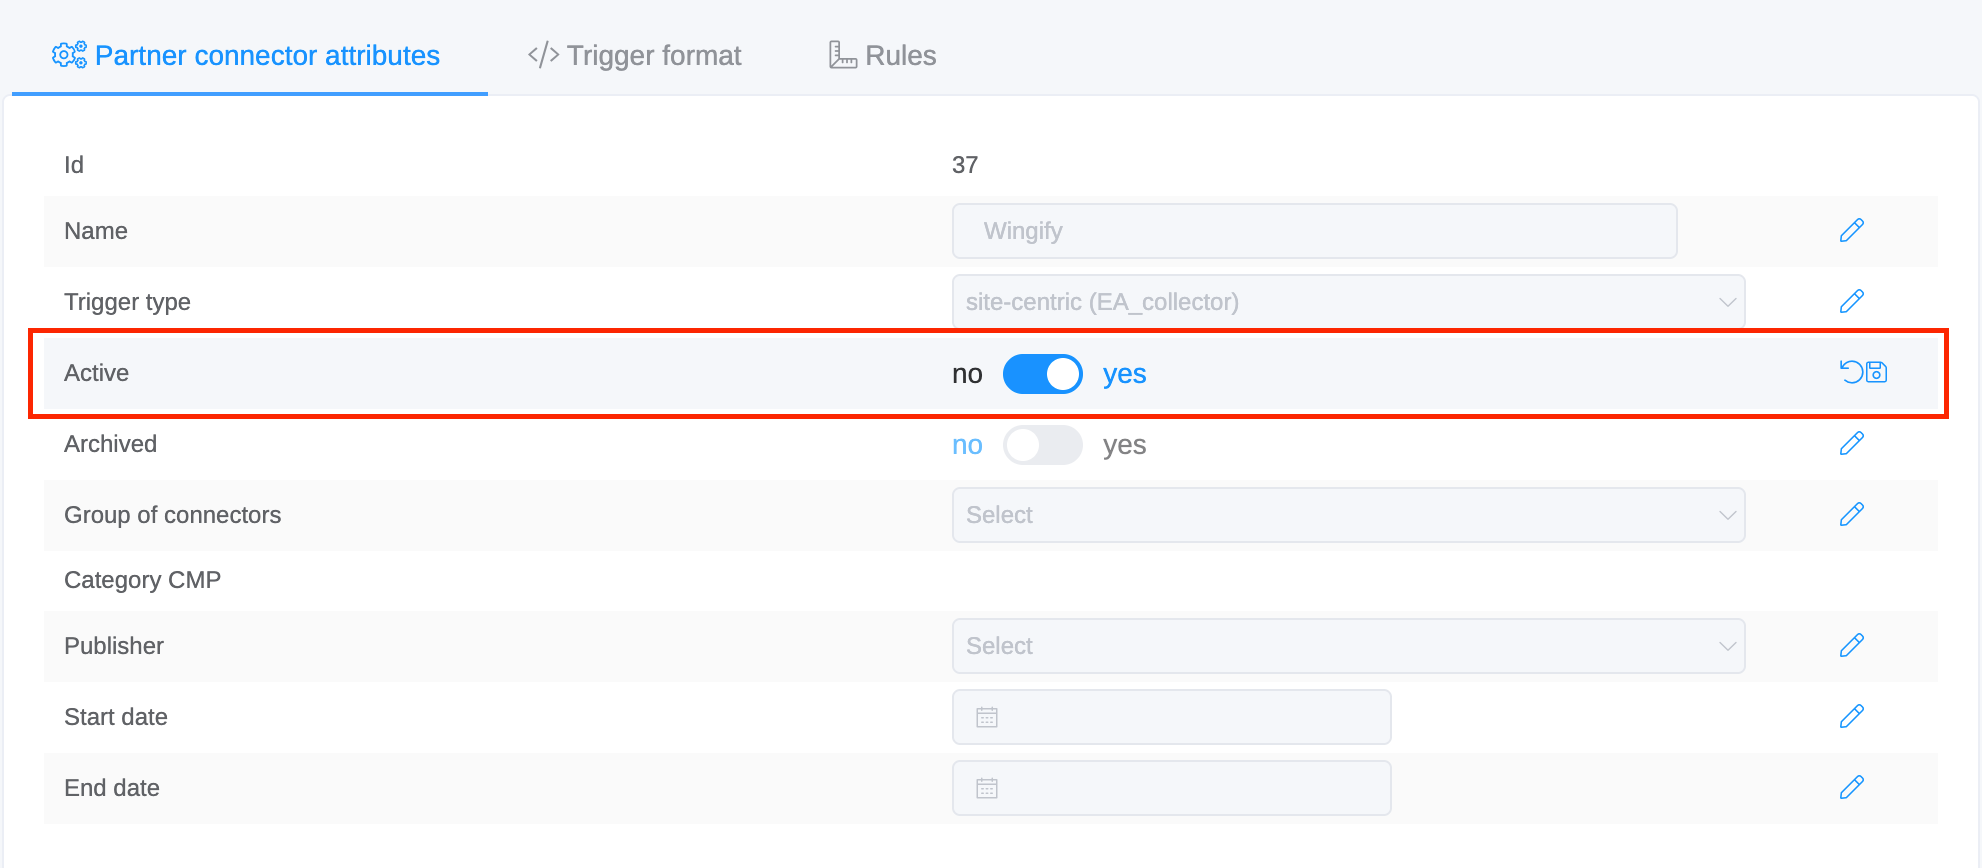Screen dimensions: 1982x868
Task: Expand the Group of connectors select
Action: click(x=1348, y=515)
